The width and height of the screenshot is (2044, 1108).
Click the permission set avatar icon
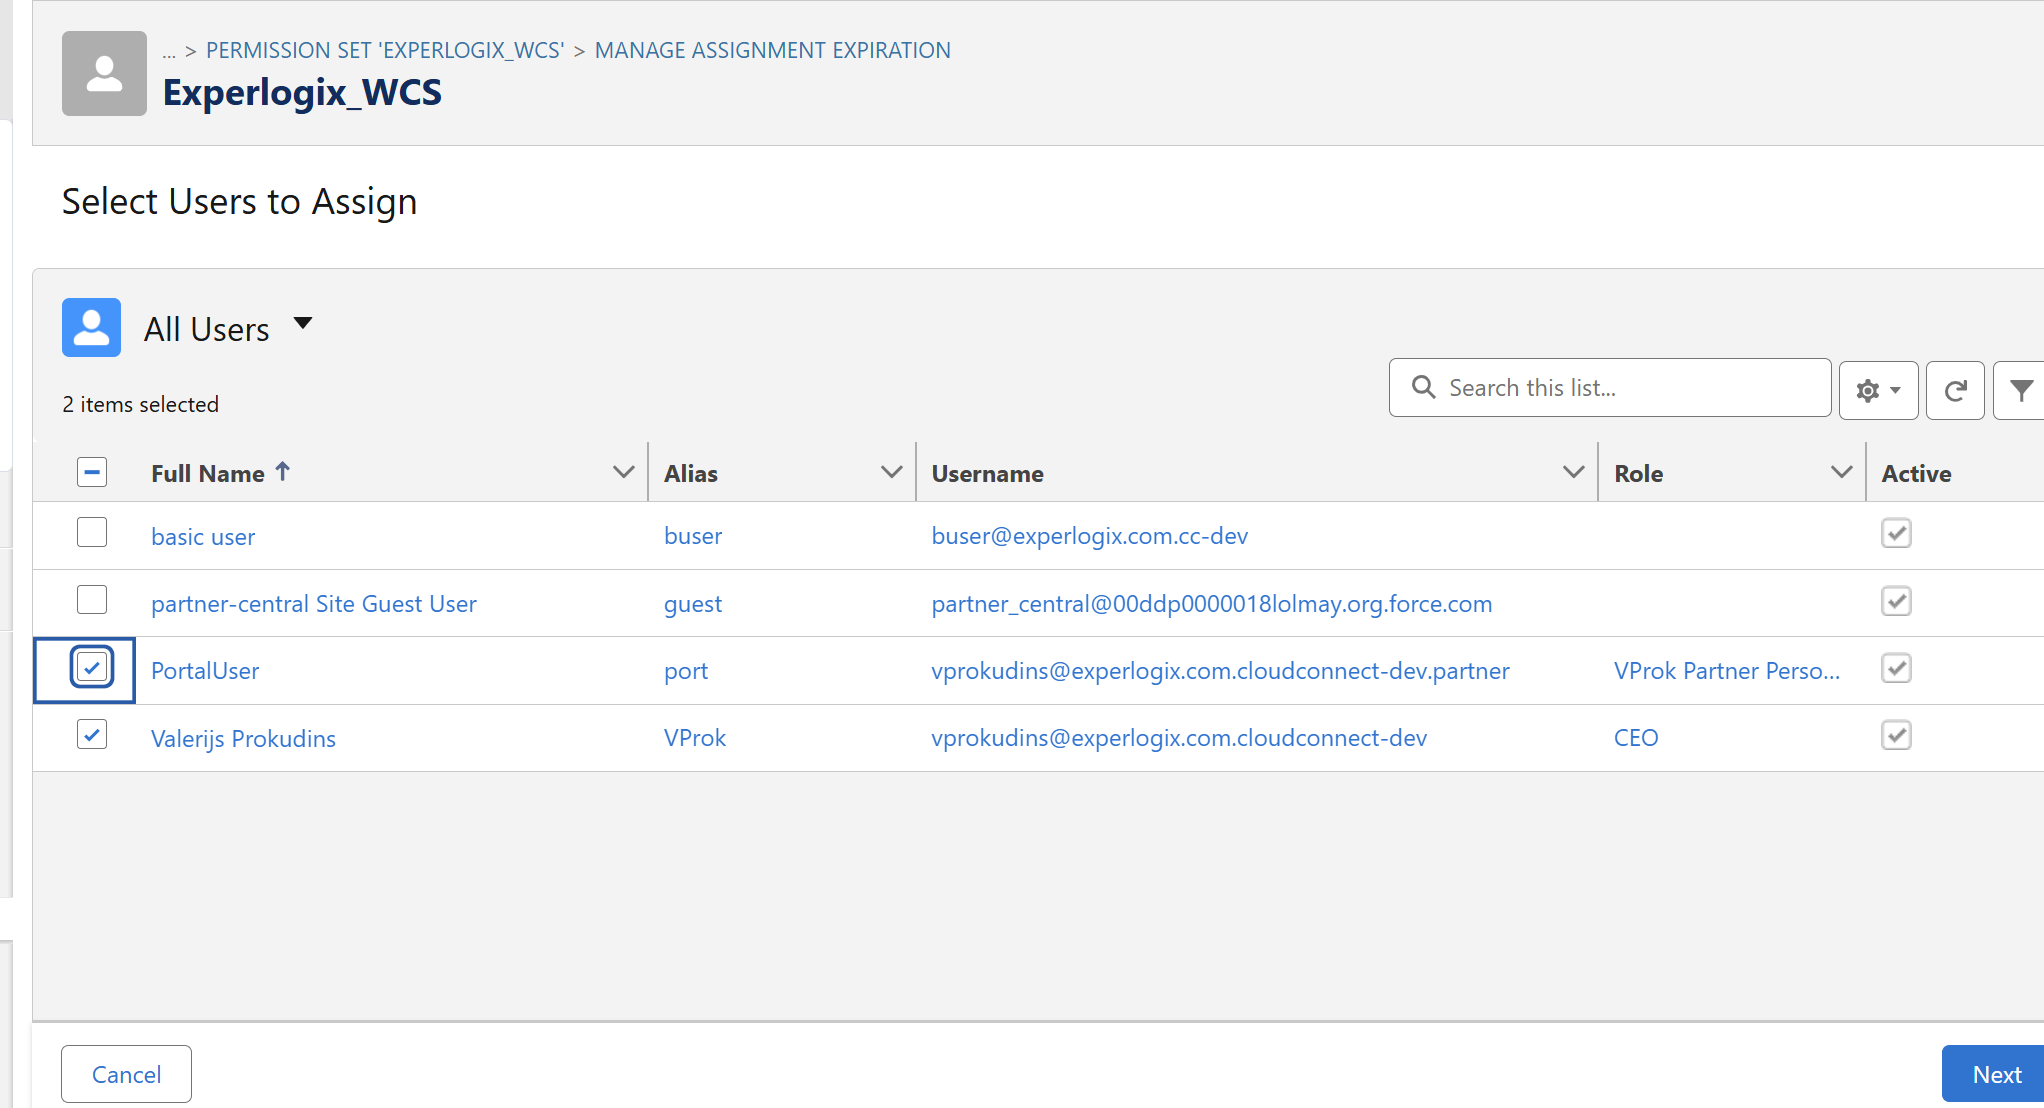[x=104, y=73]
